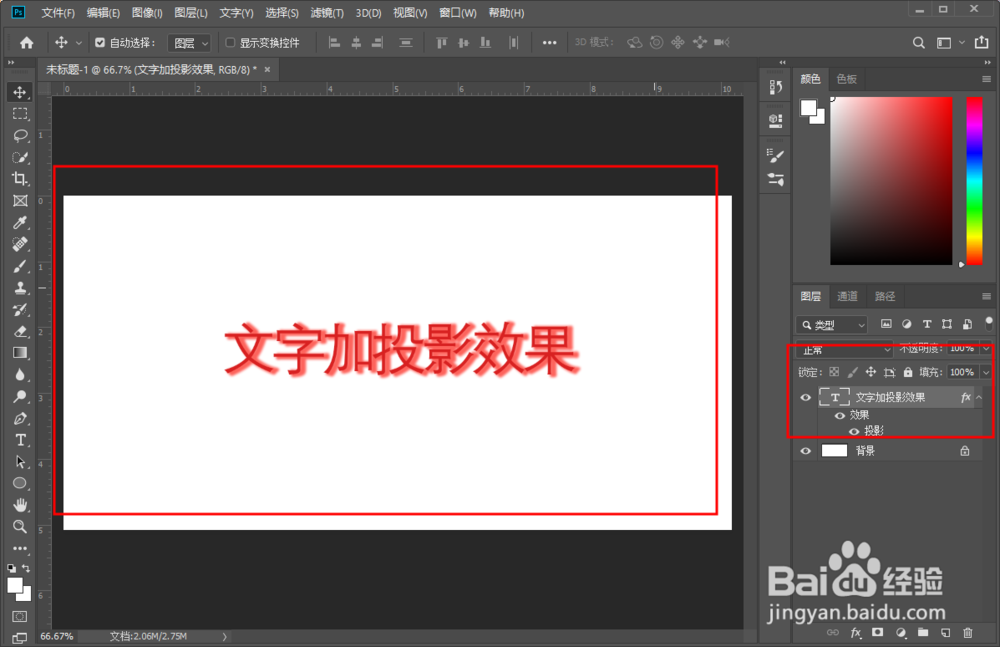The width and height of the screenshot is (1000, 647).
Task: Select the Clone Stamp tool
Action: pos(20,288)
